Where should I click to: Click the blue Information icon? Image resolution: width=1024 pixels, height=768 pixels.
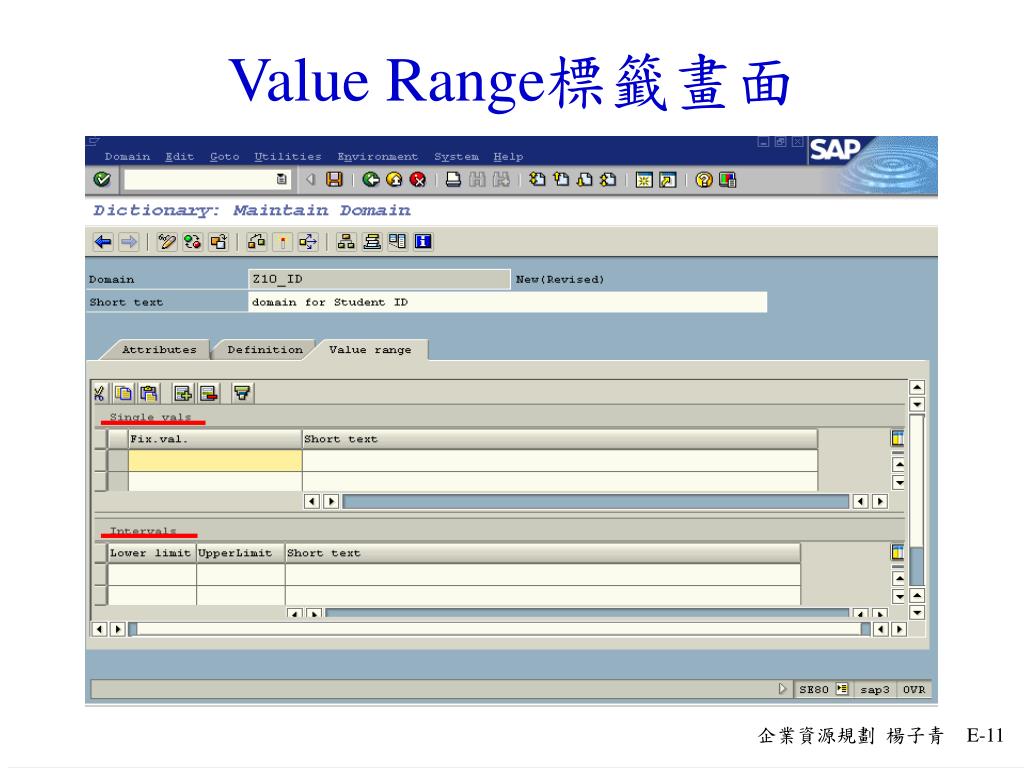click(x=423, y=242)
